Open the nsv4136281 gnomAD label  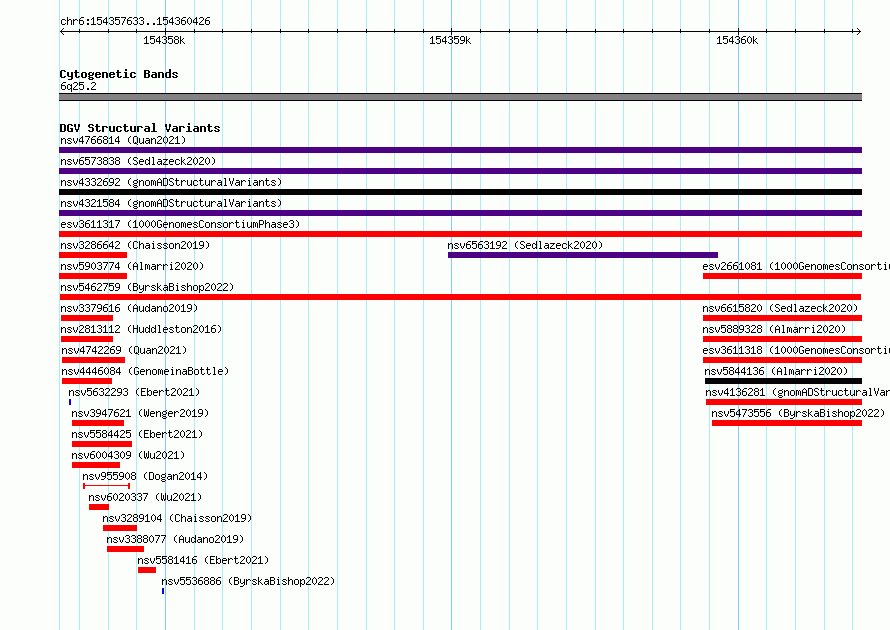click(x=797, y=392)
